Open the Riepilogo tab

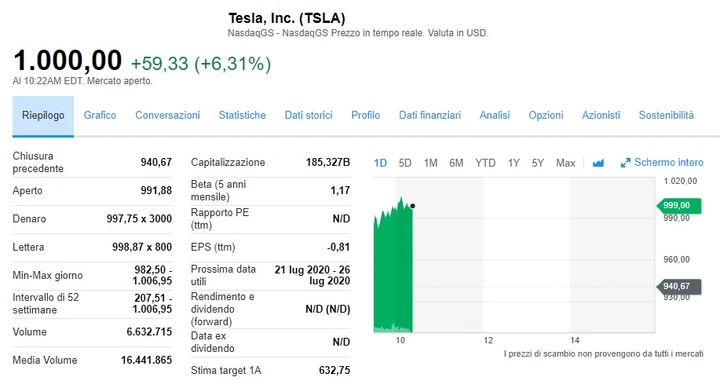(x=43, y=116)
